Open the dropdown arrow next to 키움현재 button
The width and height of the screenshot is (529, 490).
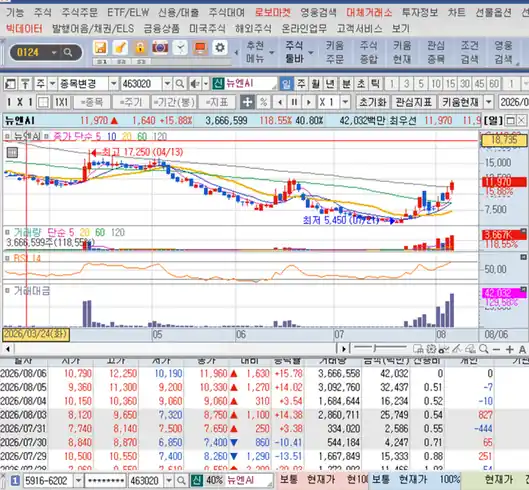pos(489,102)
